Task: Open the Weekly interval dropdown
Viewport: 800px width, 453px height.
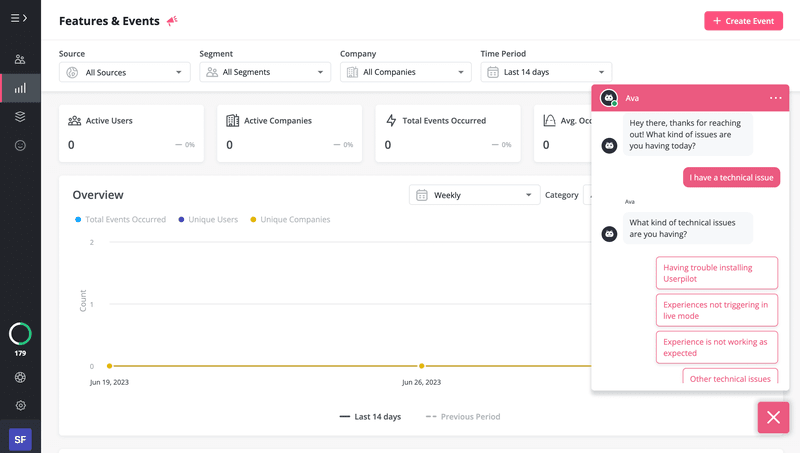Action: coord(474,195)
